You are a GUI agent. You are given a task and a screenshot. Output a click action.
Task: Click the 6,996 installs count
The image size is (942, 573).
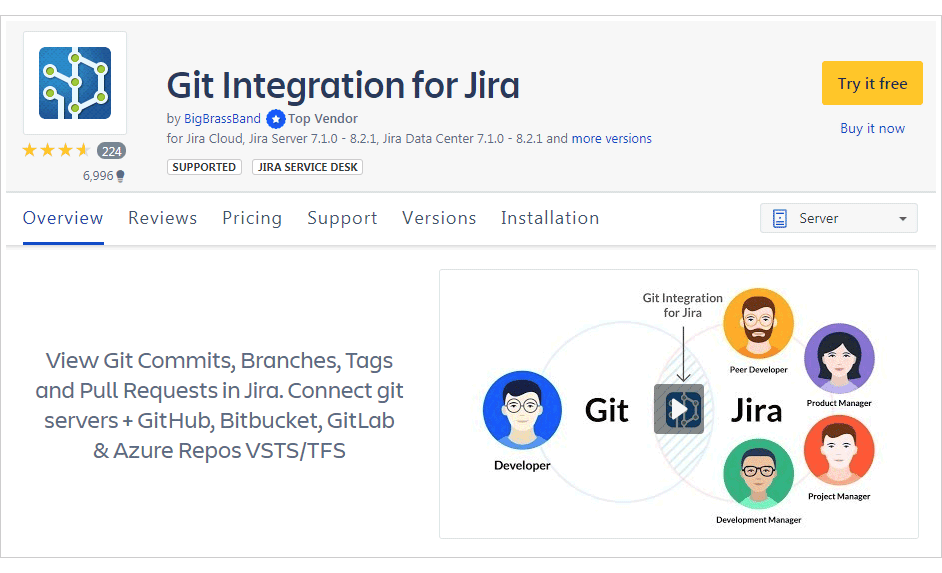click(x=98, y=176)
